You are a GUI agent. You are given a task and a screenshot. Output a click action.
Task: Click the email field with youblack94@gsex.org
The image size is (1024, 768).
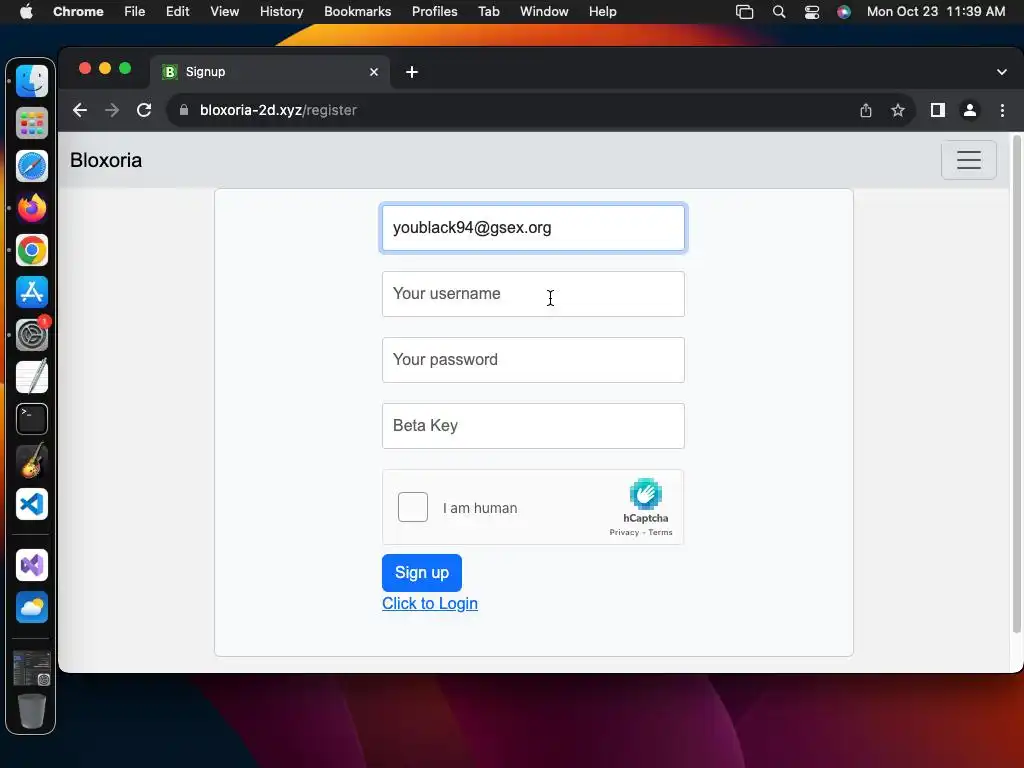(534, 228)
